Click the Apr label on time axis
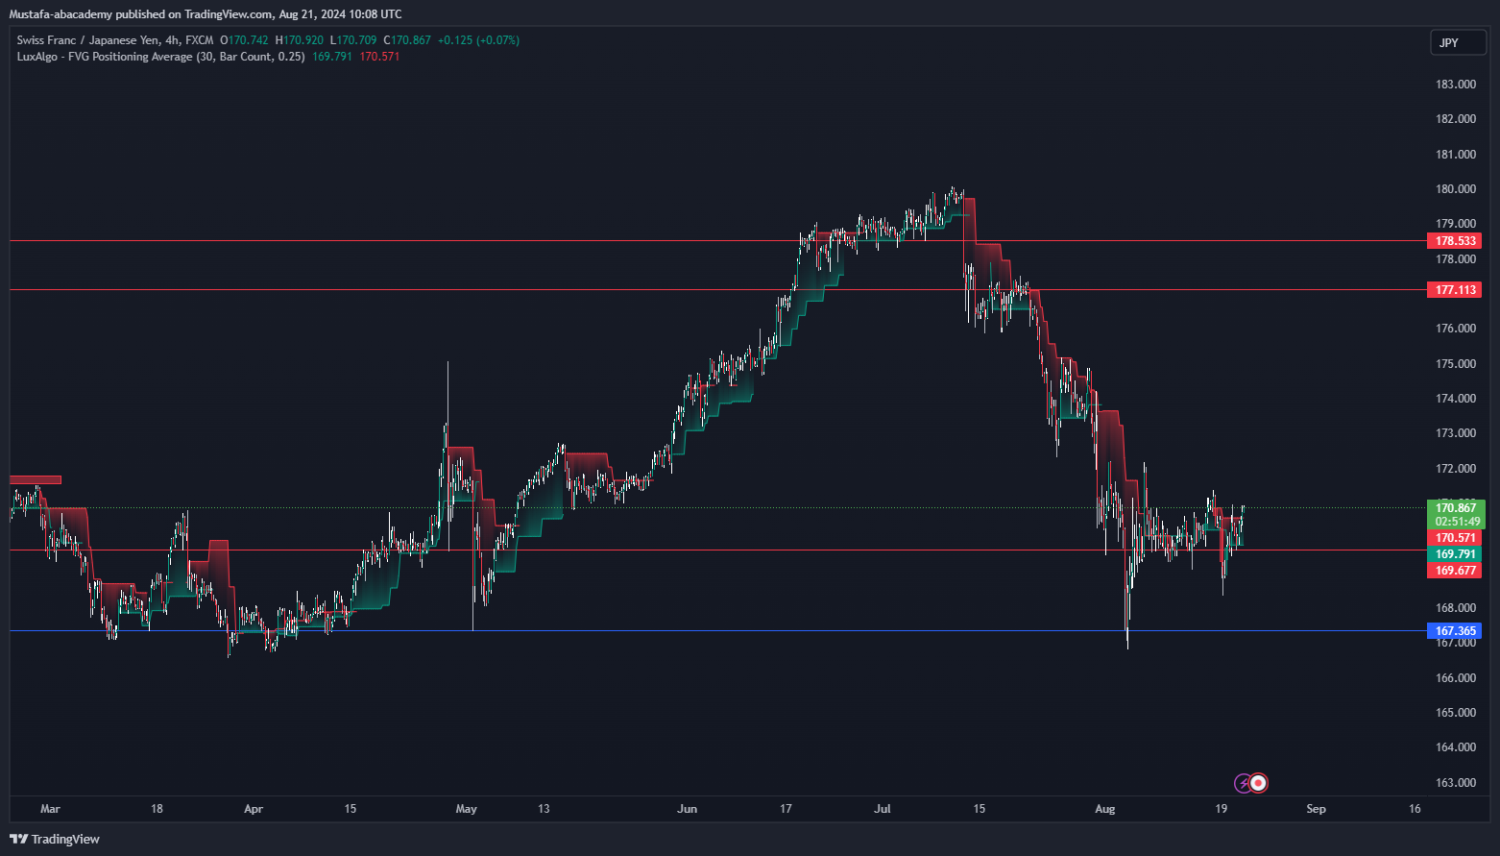The width and height of the screenshot is (1500, 856). click(254, 809)
